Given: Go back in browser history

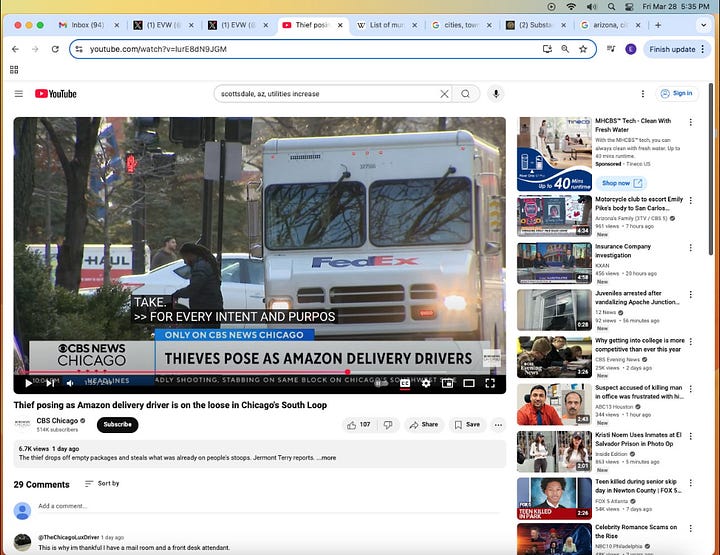Looking at the screenshot, I should tap(15, 49).
